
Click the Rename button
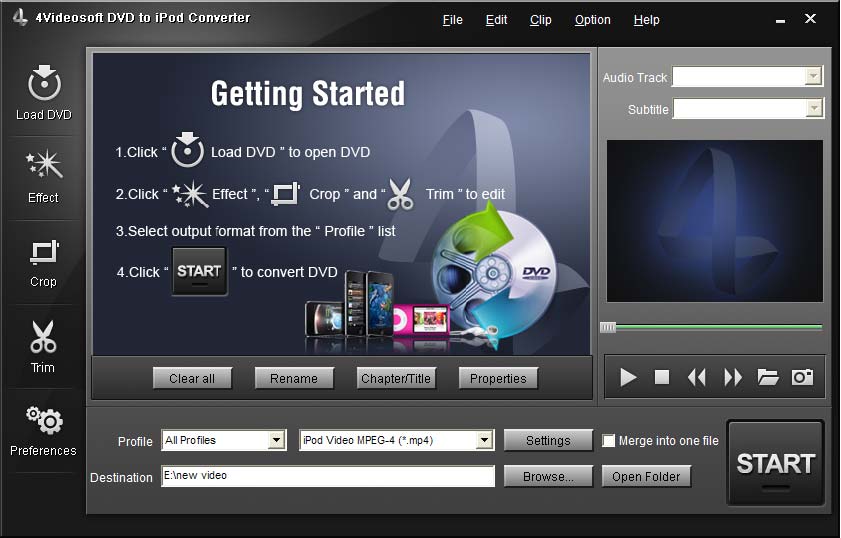[294, 378]
